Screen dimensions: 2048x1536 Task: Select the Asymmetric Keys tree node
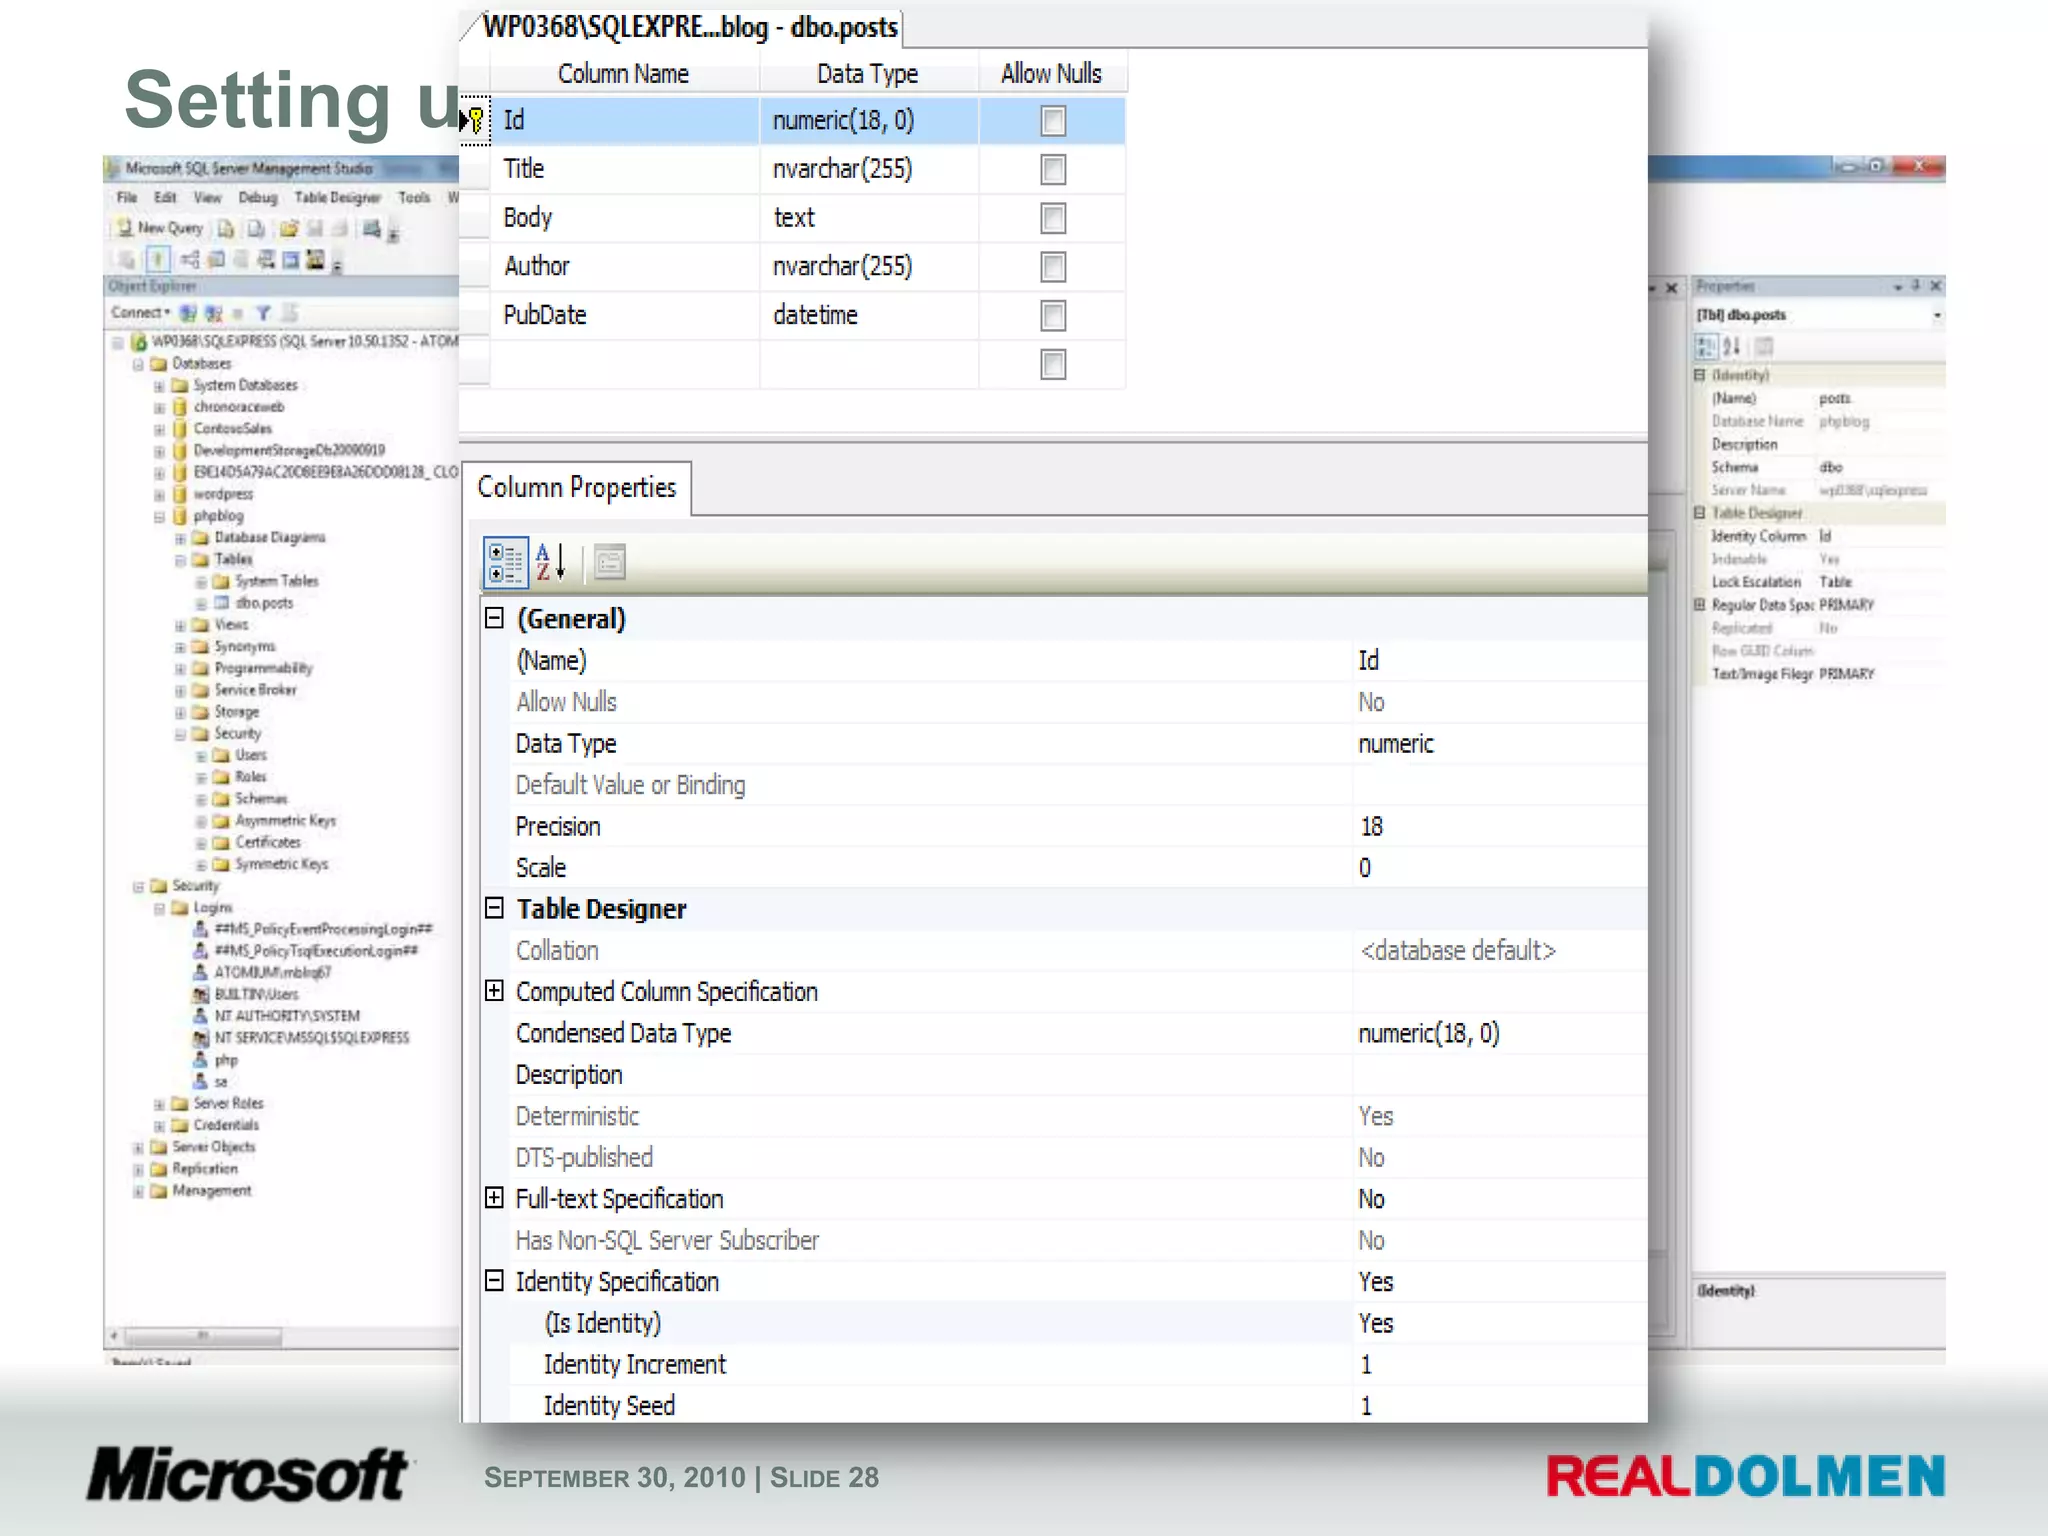[285, 821]
